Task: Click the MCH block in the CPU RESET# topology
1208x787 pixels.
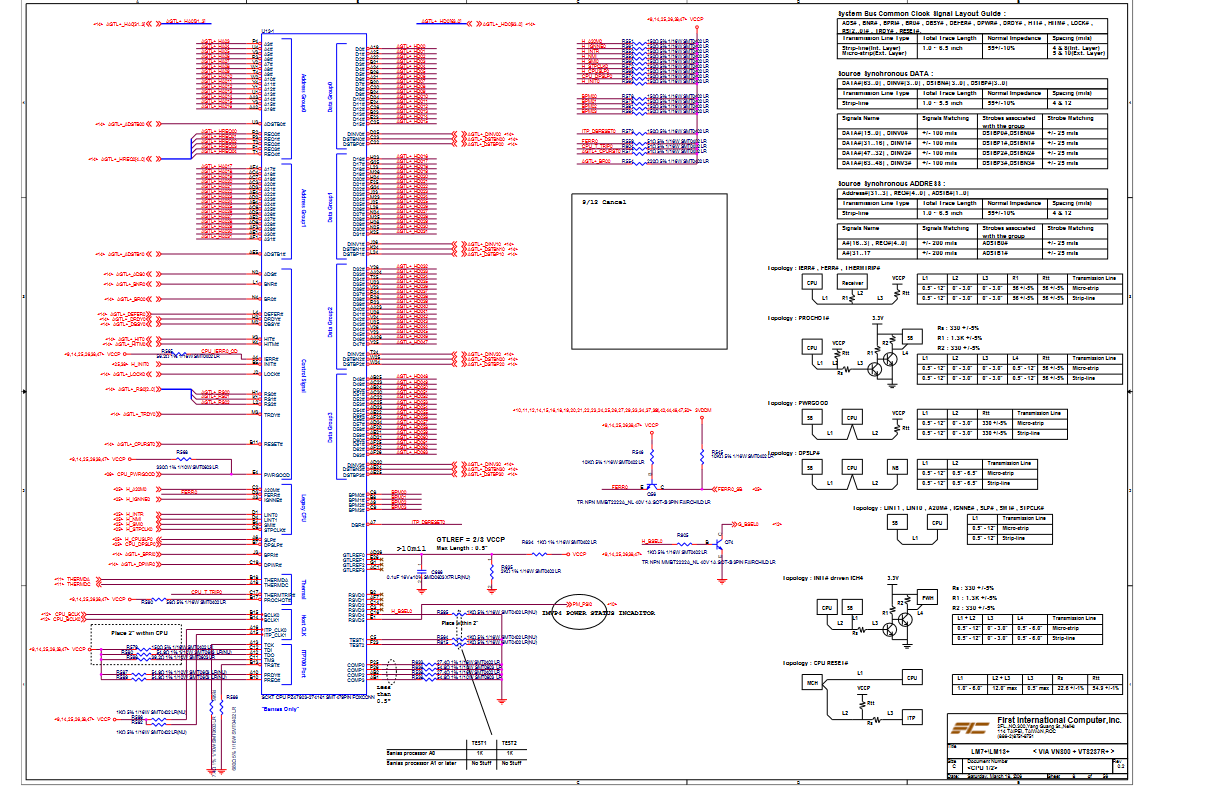Action: click(813, 684)
